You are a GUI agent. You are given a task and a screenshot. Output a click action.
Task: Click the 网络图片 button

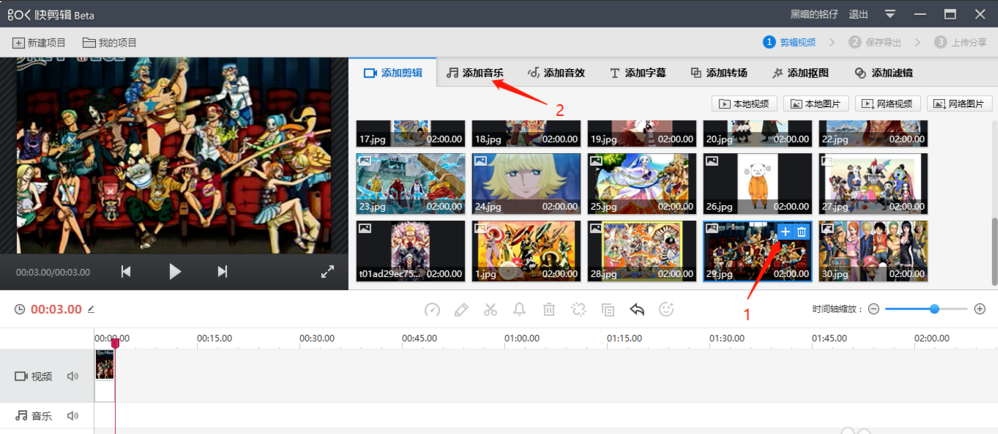pos(960,104)
